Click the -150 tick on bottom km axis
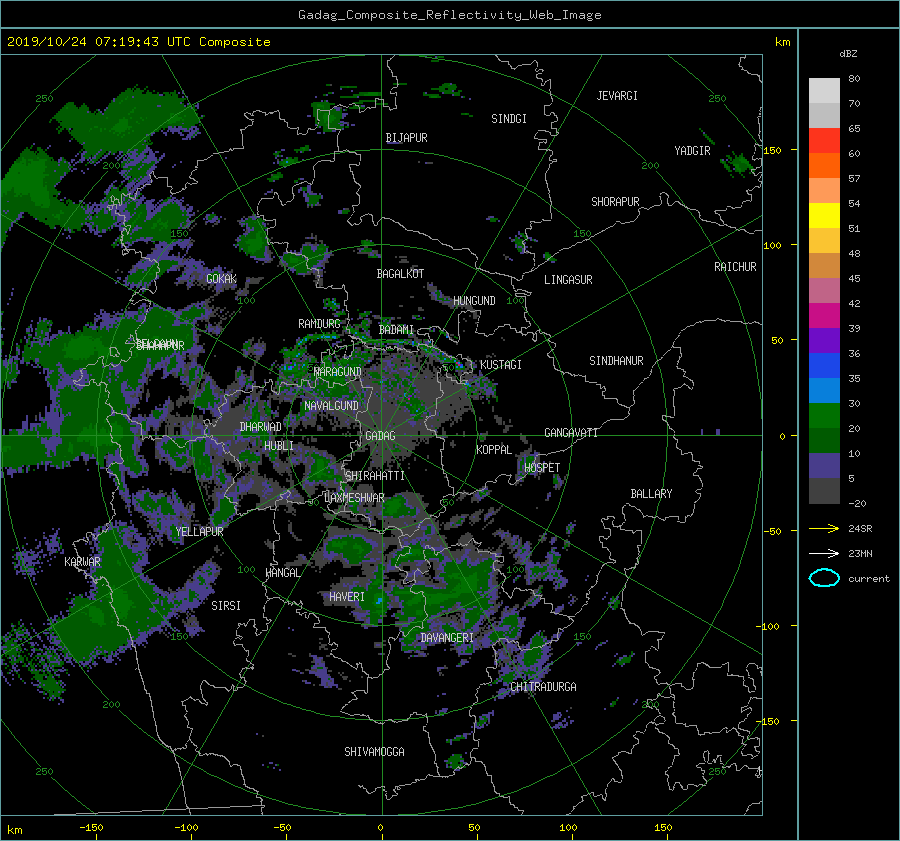900x841 pixels. coord(91,828)
